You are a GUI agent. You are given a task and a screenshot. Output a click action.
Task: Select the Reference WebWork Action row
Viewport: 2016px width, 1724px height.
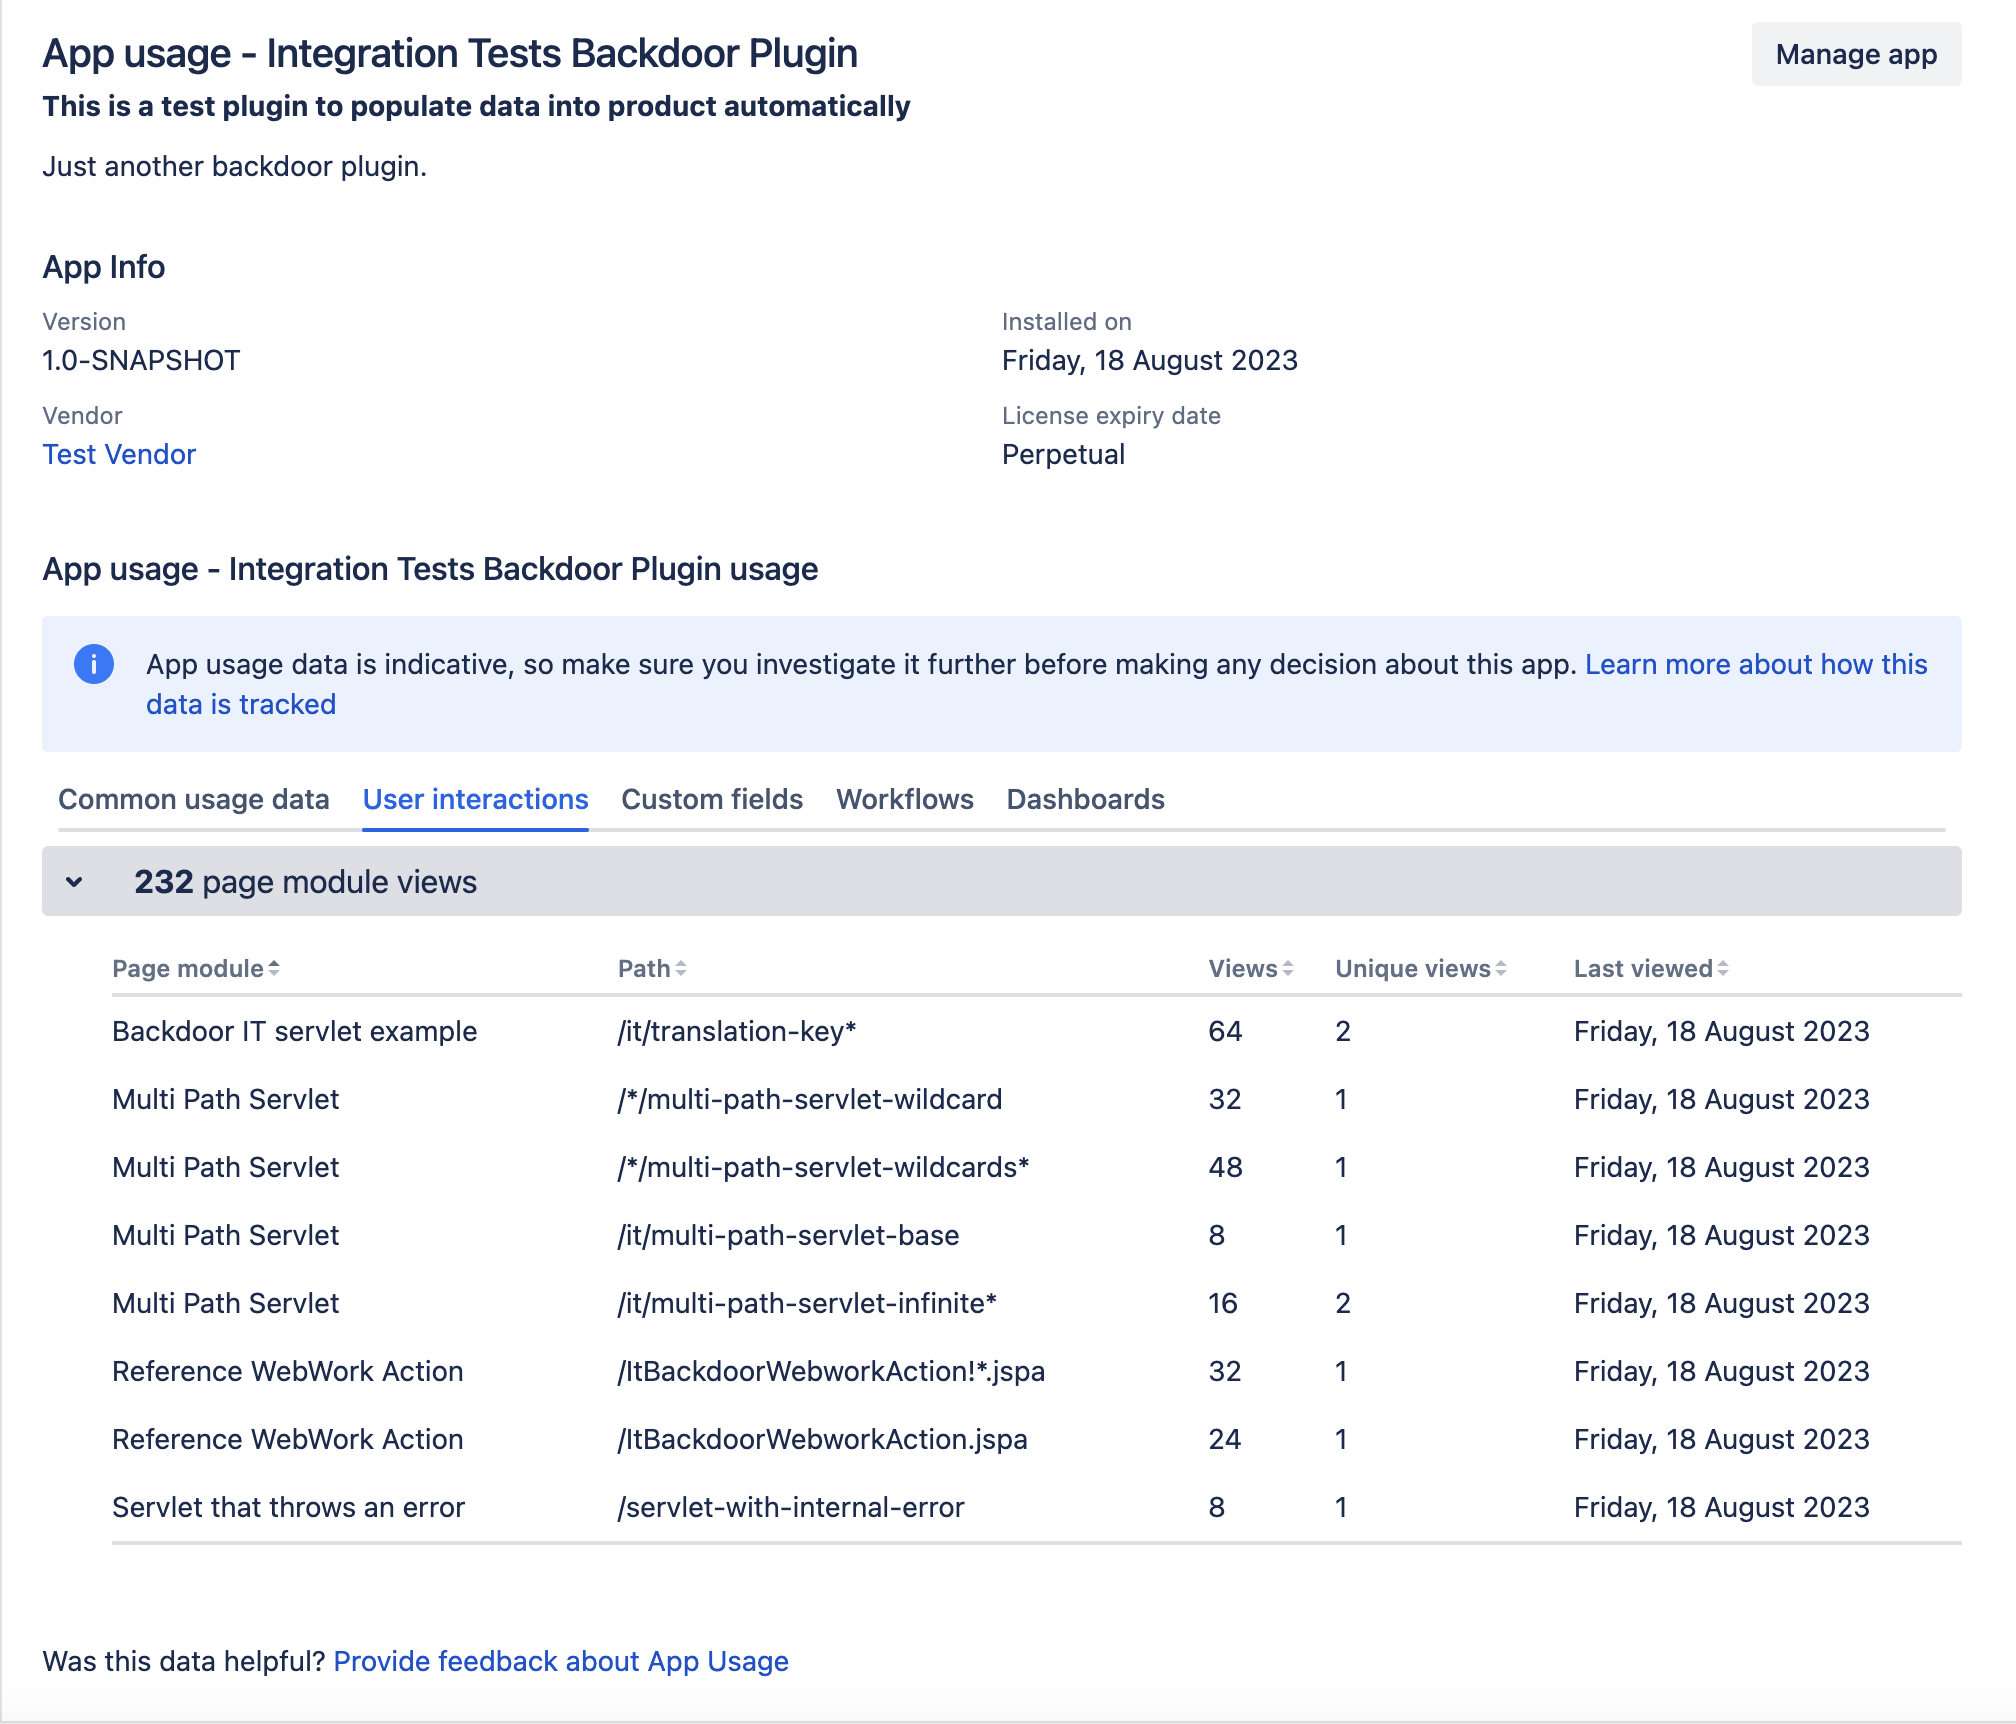point(288,1371)
